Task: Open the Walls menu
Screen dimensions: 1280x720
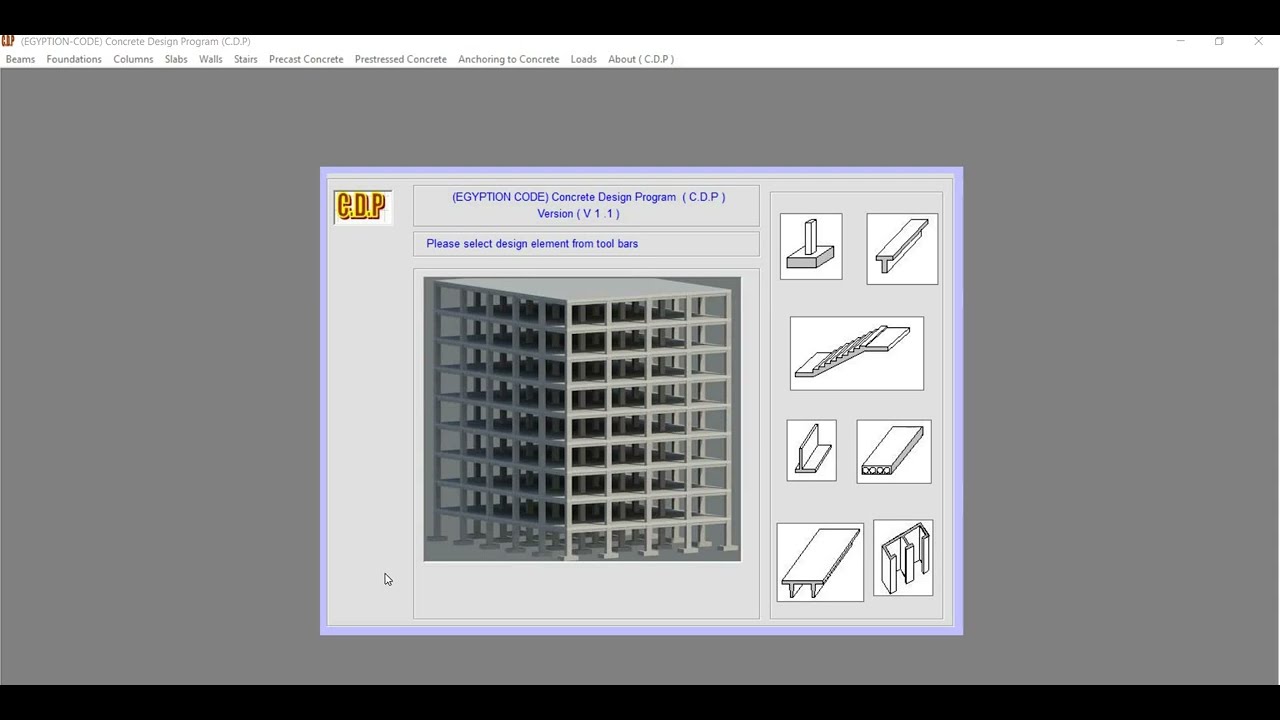Action: 210,59
